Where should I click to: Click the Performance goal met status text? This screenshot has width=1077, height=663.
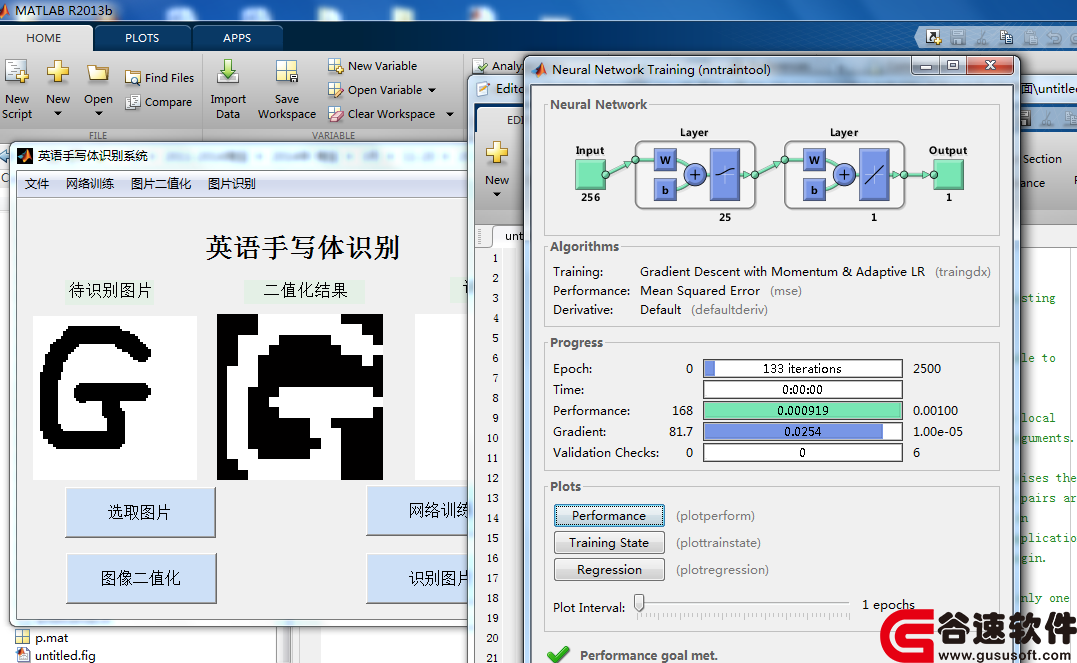[648, 655]
